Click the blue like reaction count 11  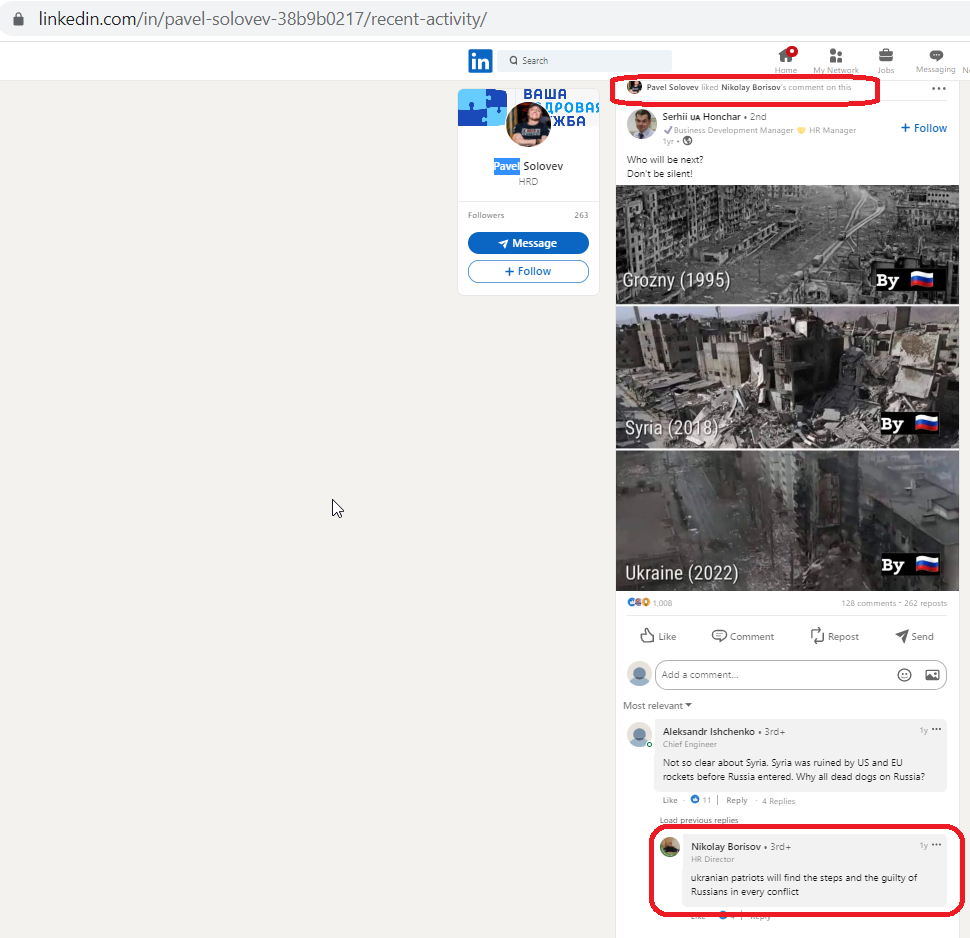(x=701, y=800)
